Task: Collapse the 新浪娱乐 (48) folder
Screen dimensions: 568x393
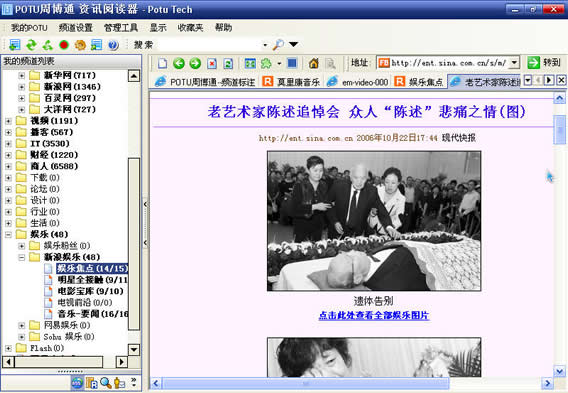Action: point(22,258)
